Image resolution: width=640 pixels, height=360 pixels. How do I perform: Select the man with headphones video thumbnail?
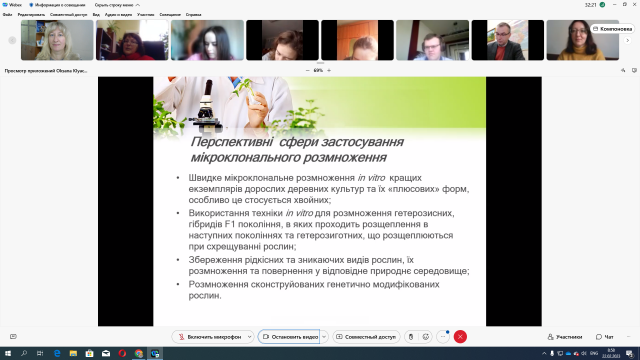coord(433,40)
